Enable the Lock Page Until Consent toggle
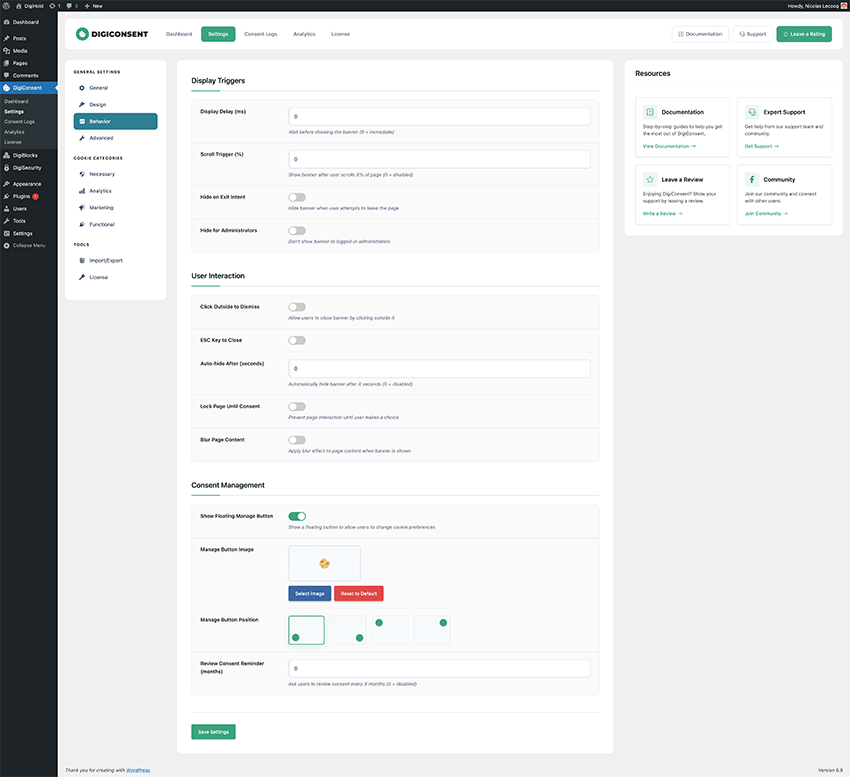Image resolution: width=850 pixels, height=777 pixels. (x=297, y=407)
